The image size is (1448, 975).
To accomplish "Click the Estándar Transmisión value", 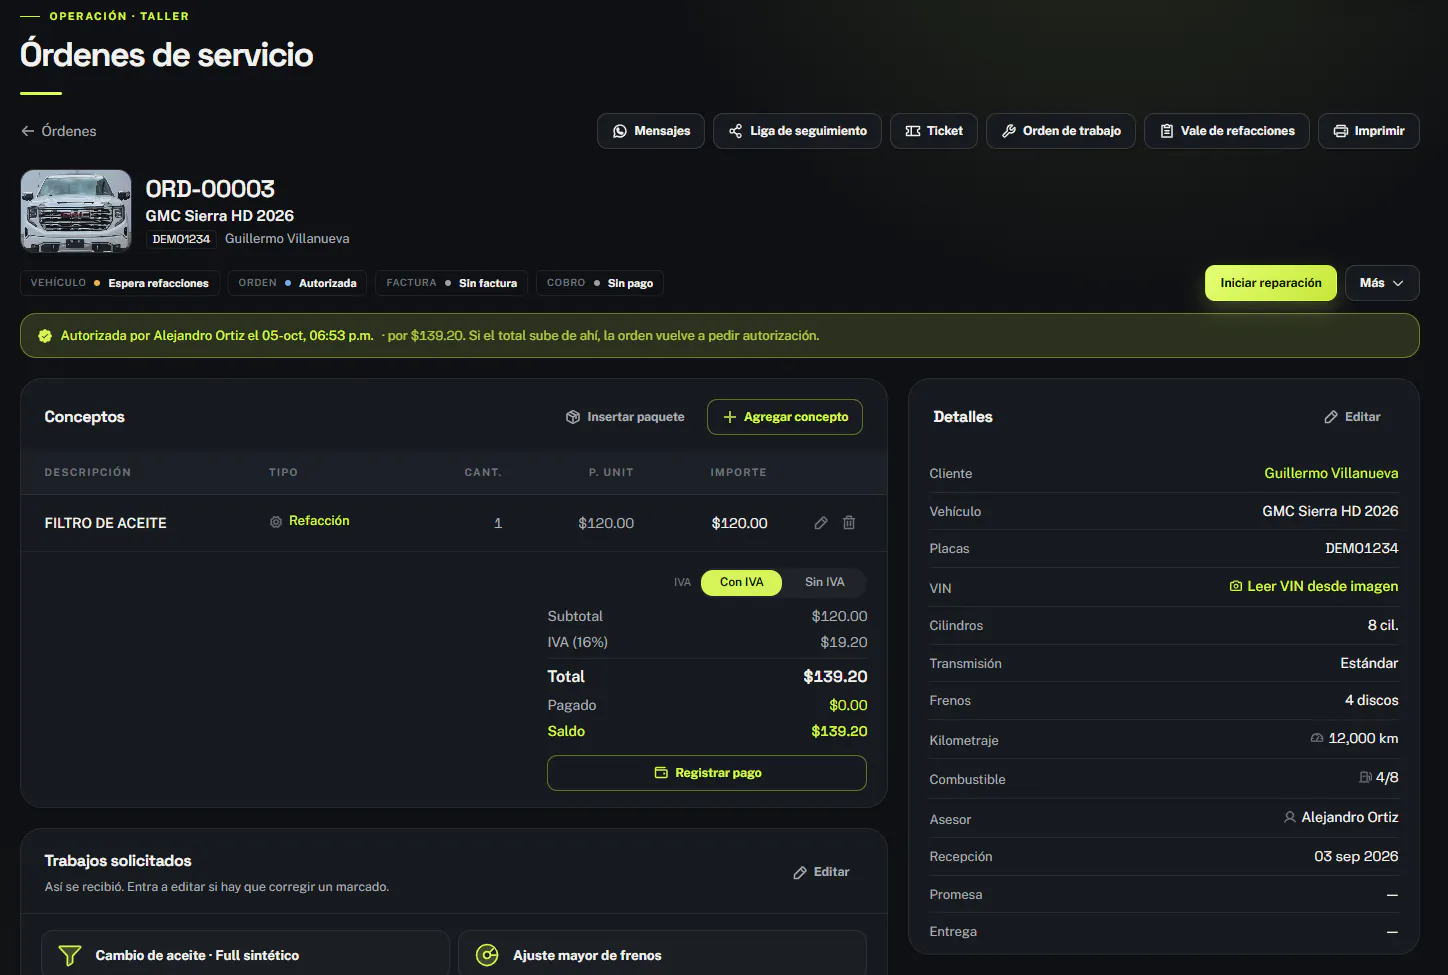I will click(x=1369, y=663).
